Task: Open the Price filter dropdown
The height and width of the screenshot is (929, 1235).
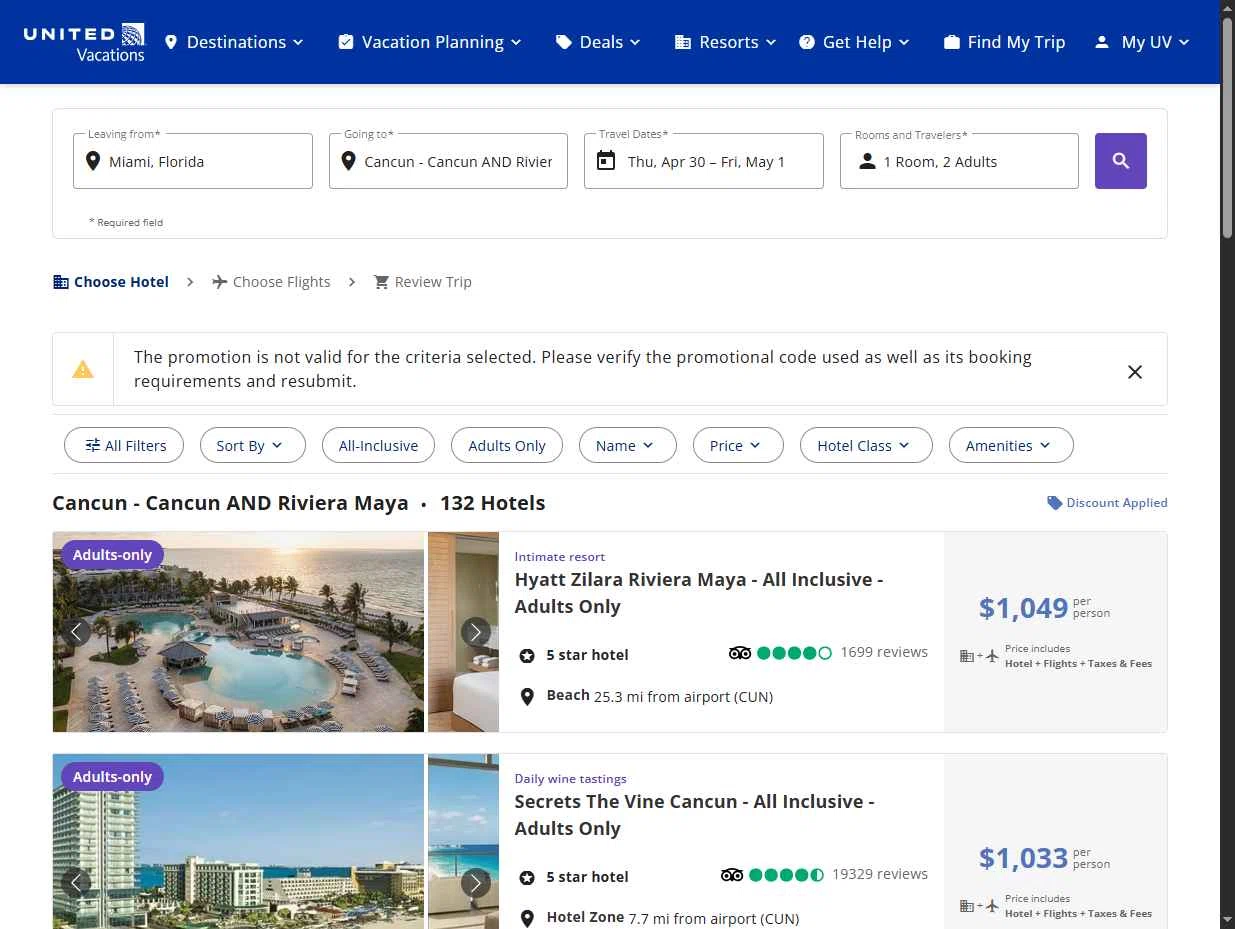Action: pos(738,446)
